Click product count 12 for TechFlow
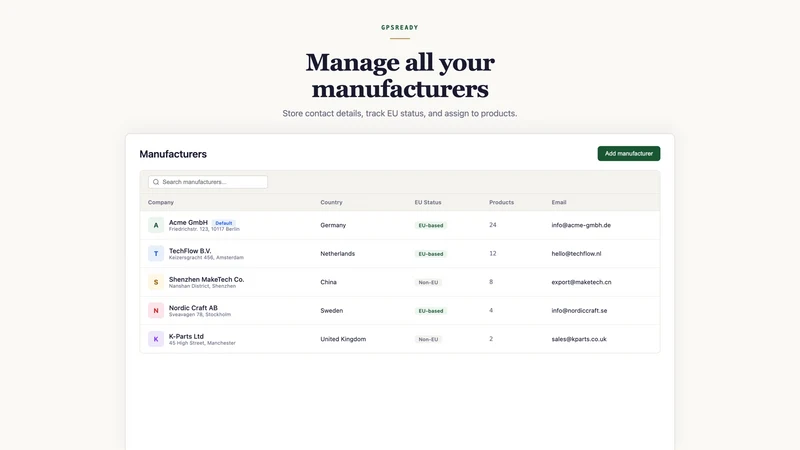Image resolution: width=800 pixels, height=450 pixels. [x=493, y=254]
